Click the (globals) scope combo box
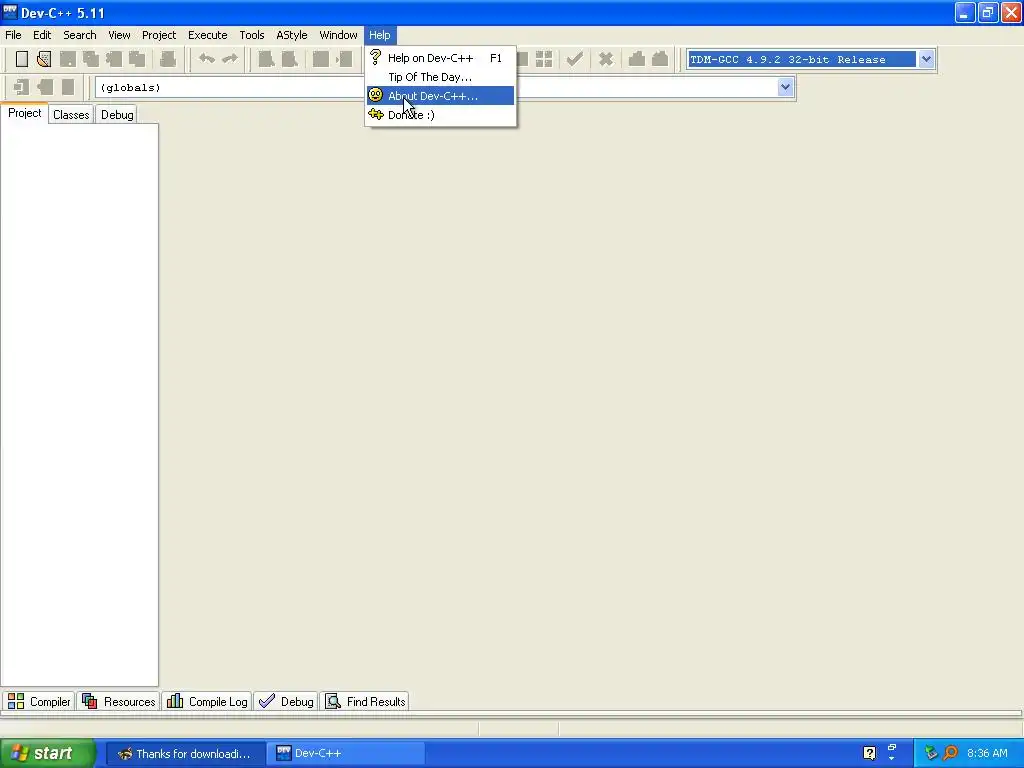The image size is (1024, 768). (x=229, y=88)
